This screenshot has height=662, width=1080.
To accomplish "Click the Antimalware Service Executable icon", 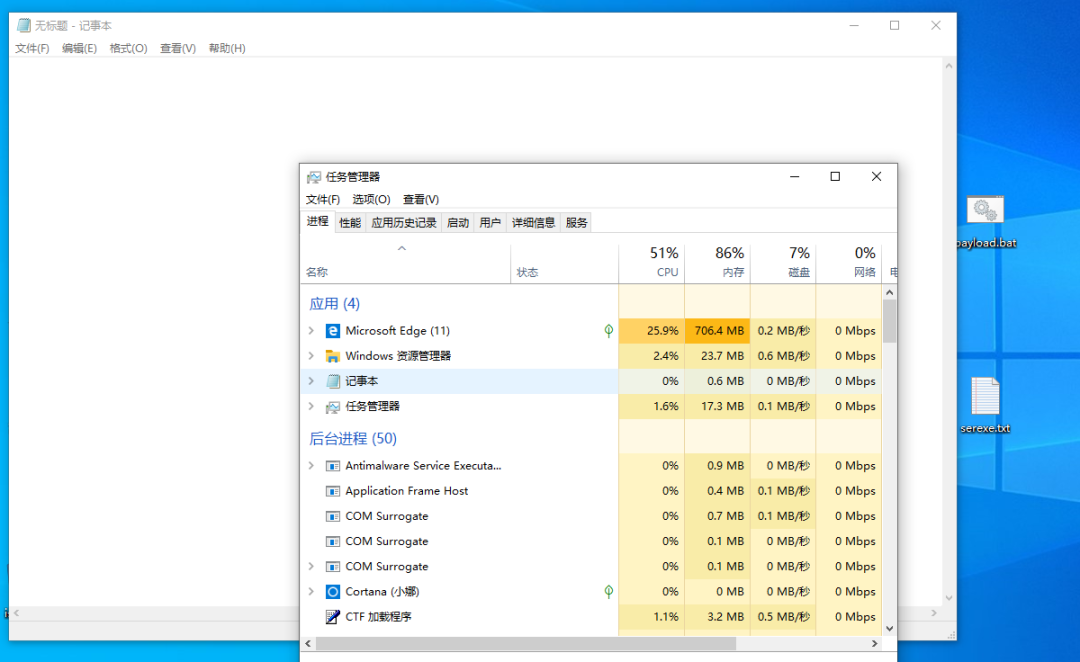I will (x=333, y=466).
